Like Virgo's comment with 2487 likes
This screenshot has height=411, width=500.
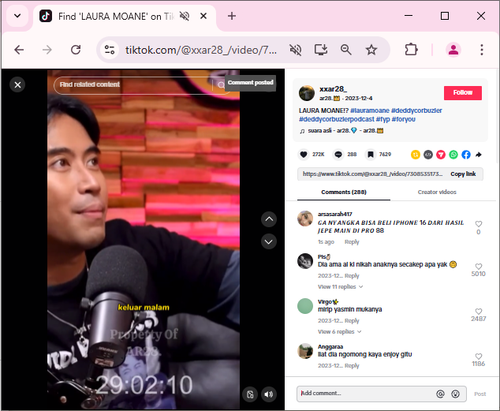click(478, 311)
